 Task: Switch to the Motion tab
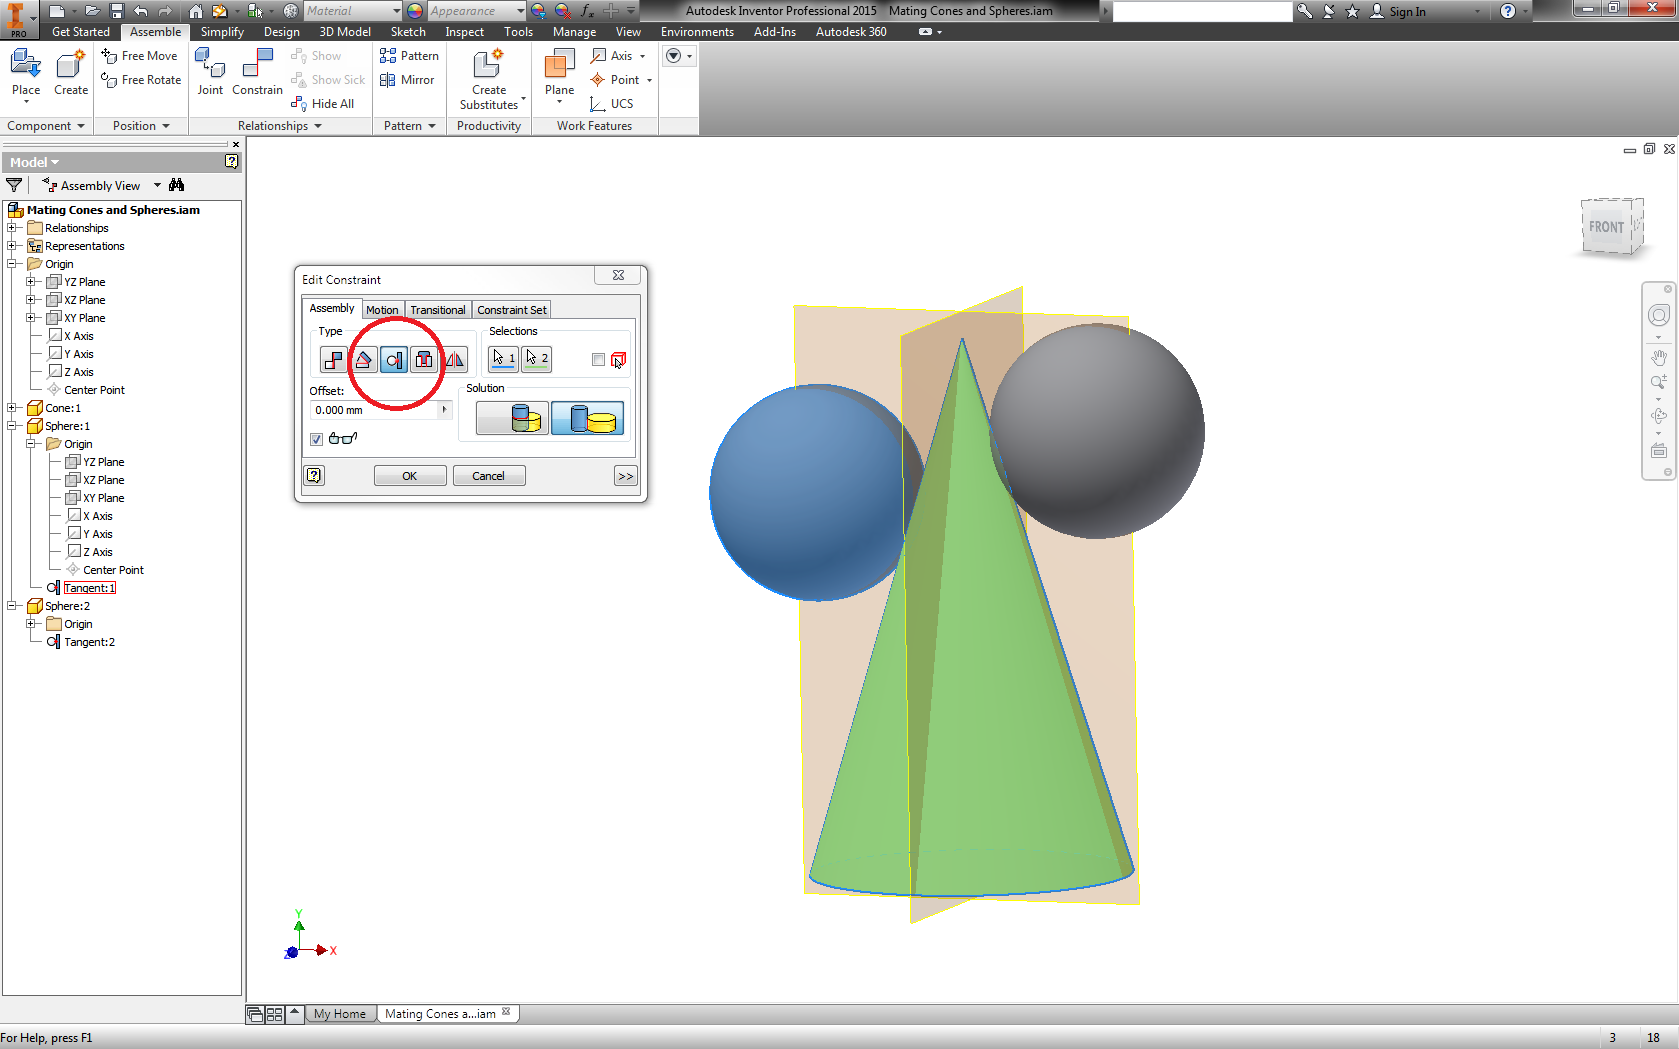[x=382, y=310]
